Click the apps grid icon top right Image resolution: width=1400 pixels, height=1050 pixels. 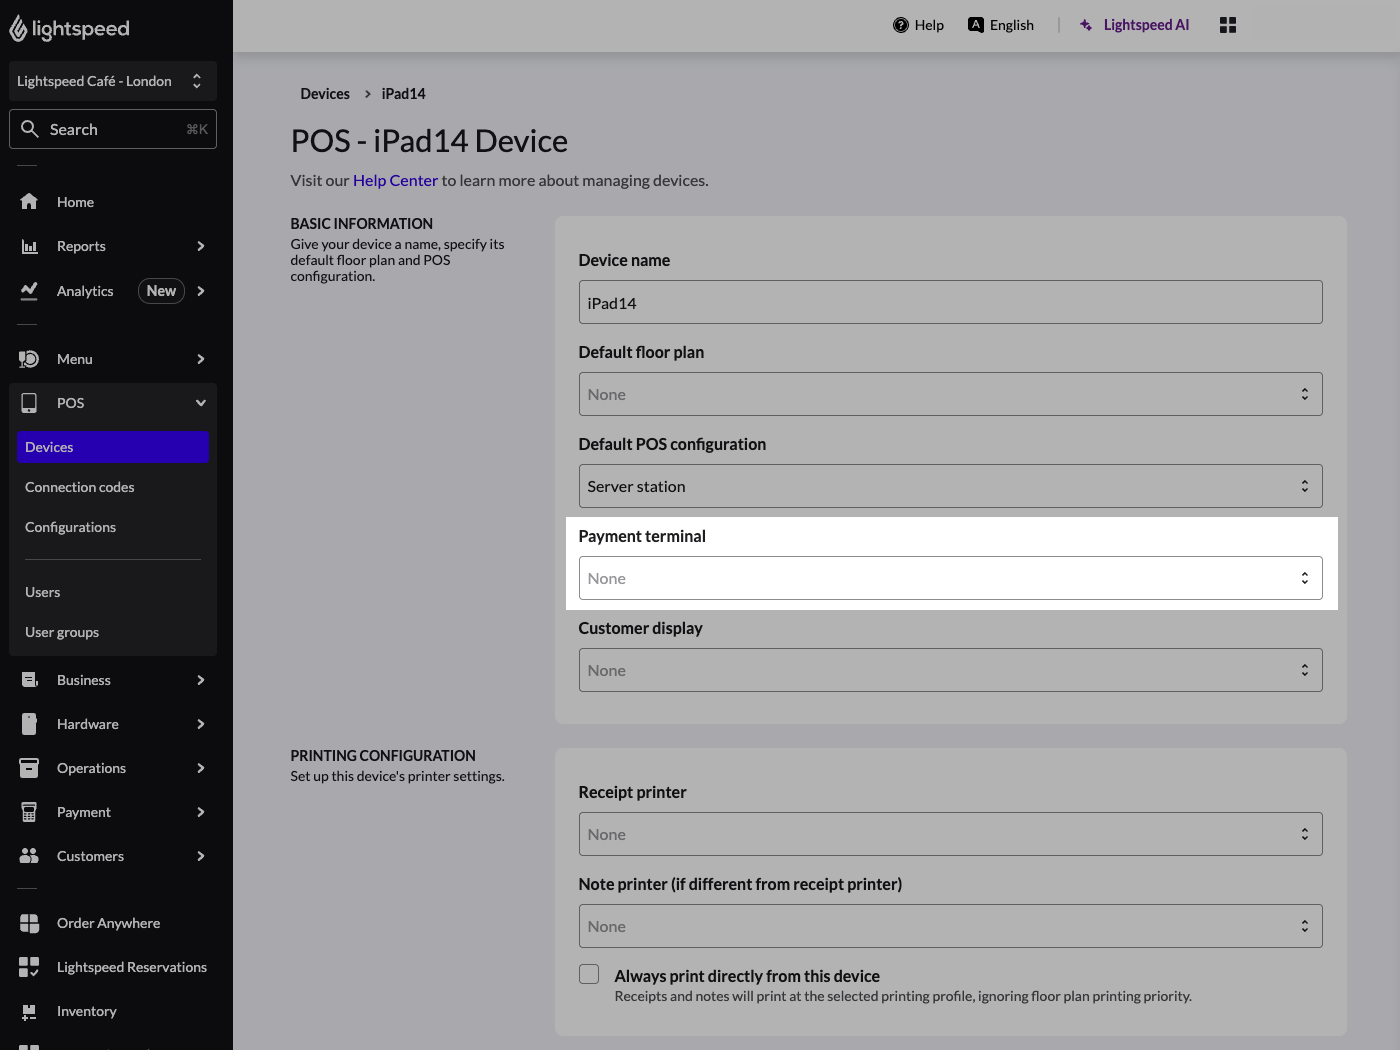tap(1227, 24)
